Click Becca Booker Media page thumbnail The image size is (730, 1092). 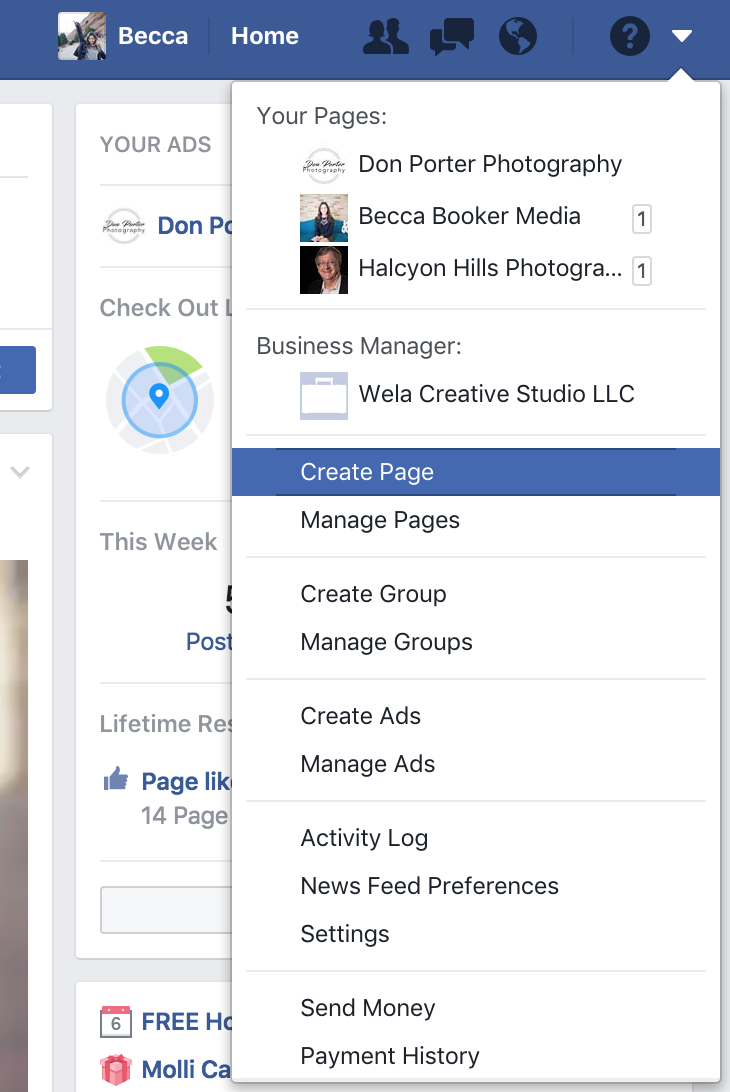coord(324,218)
